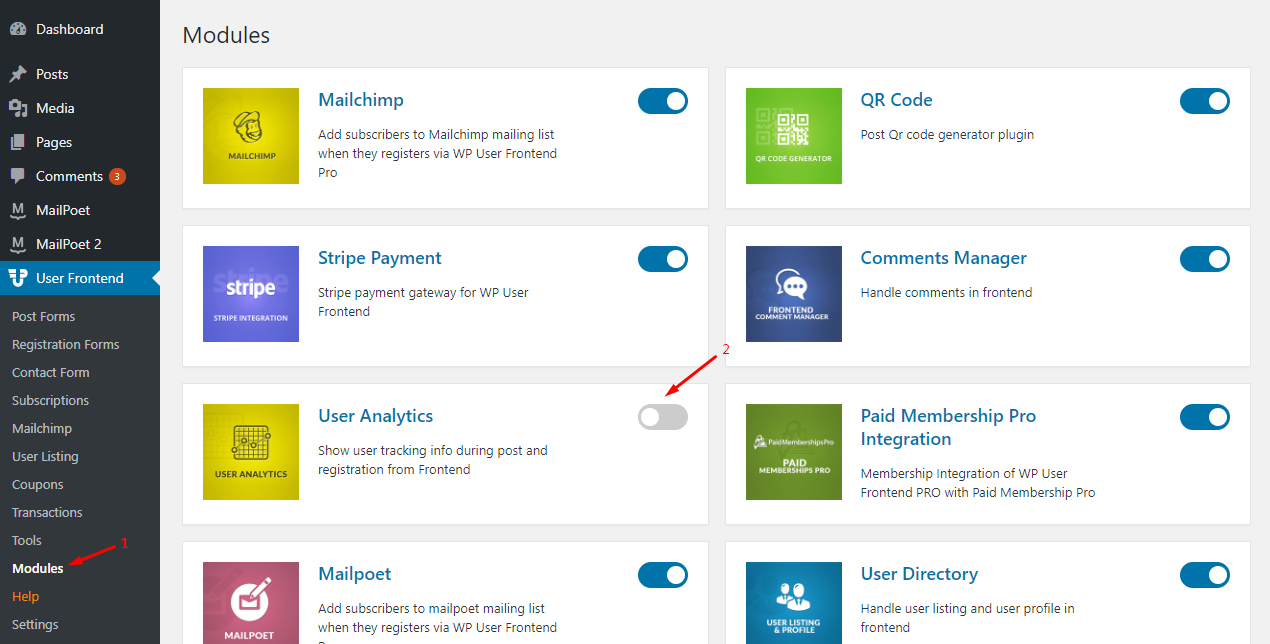The image size is (1270, 644).
Task: Click the Paid Memberships Pro logo
Action: point(794,452)
